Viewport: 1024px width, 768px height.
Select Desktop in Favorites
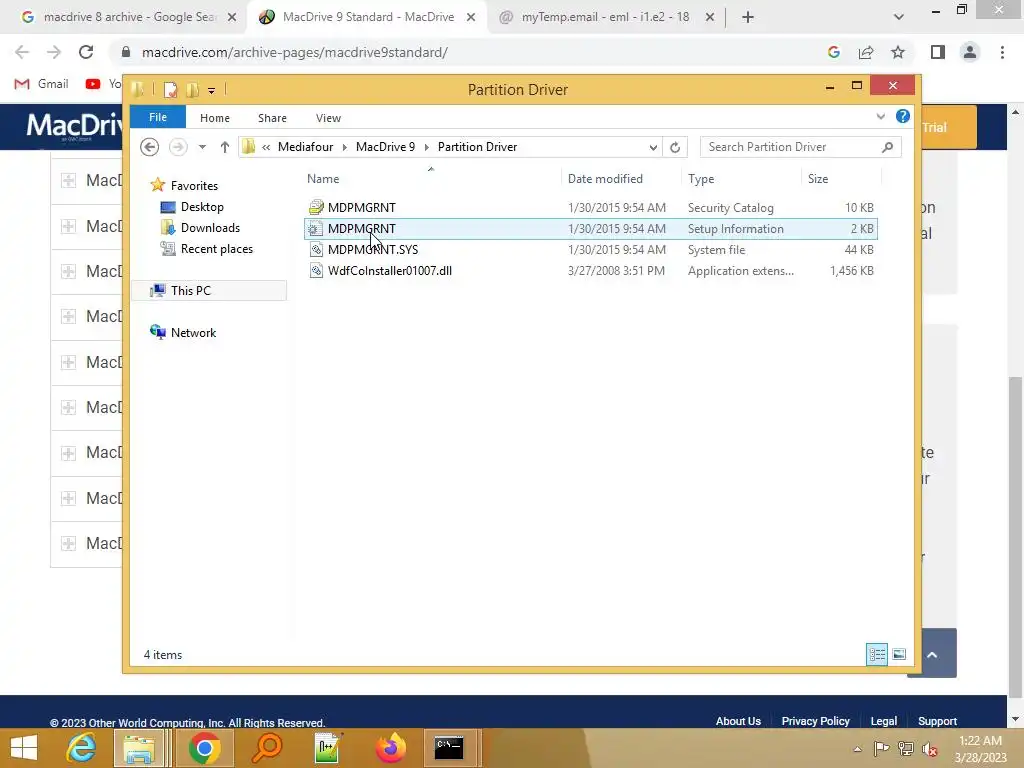(202, 207)
